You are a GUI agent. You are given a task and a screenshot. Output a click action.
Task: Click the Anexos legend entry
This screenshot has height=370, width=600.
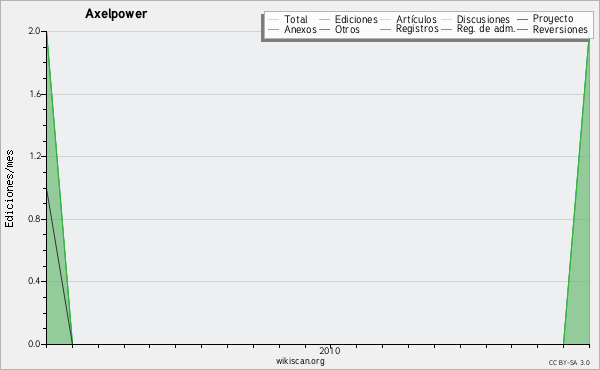292,29
